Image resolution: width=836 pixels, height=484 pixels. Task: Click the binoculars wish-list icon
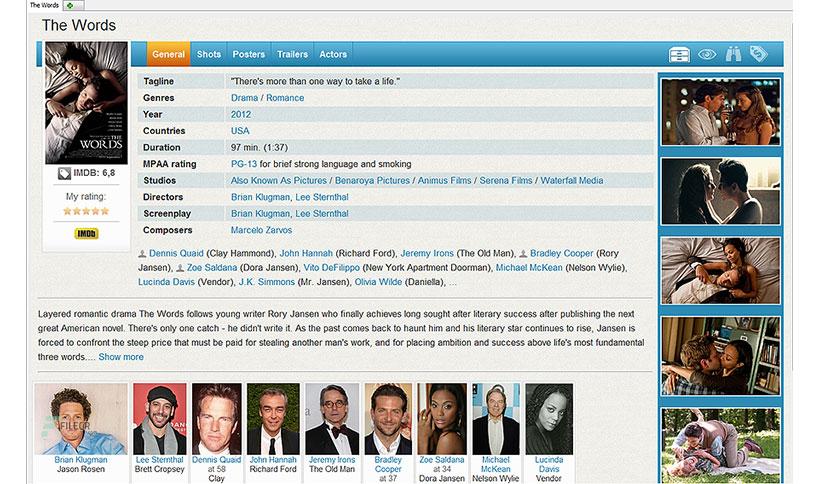[x=734, y=54]
